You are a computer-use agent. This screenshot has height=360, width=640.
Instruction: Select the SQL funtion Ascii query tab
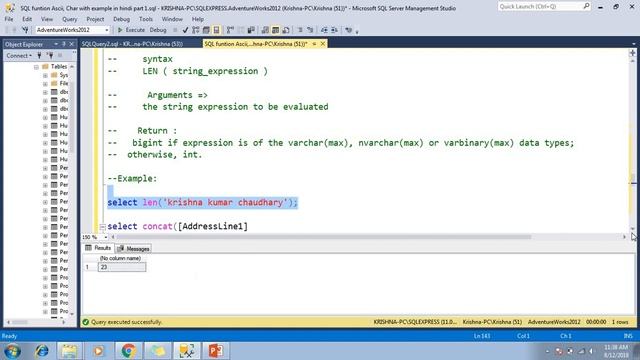(x=256, y=44)
